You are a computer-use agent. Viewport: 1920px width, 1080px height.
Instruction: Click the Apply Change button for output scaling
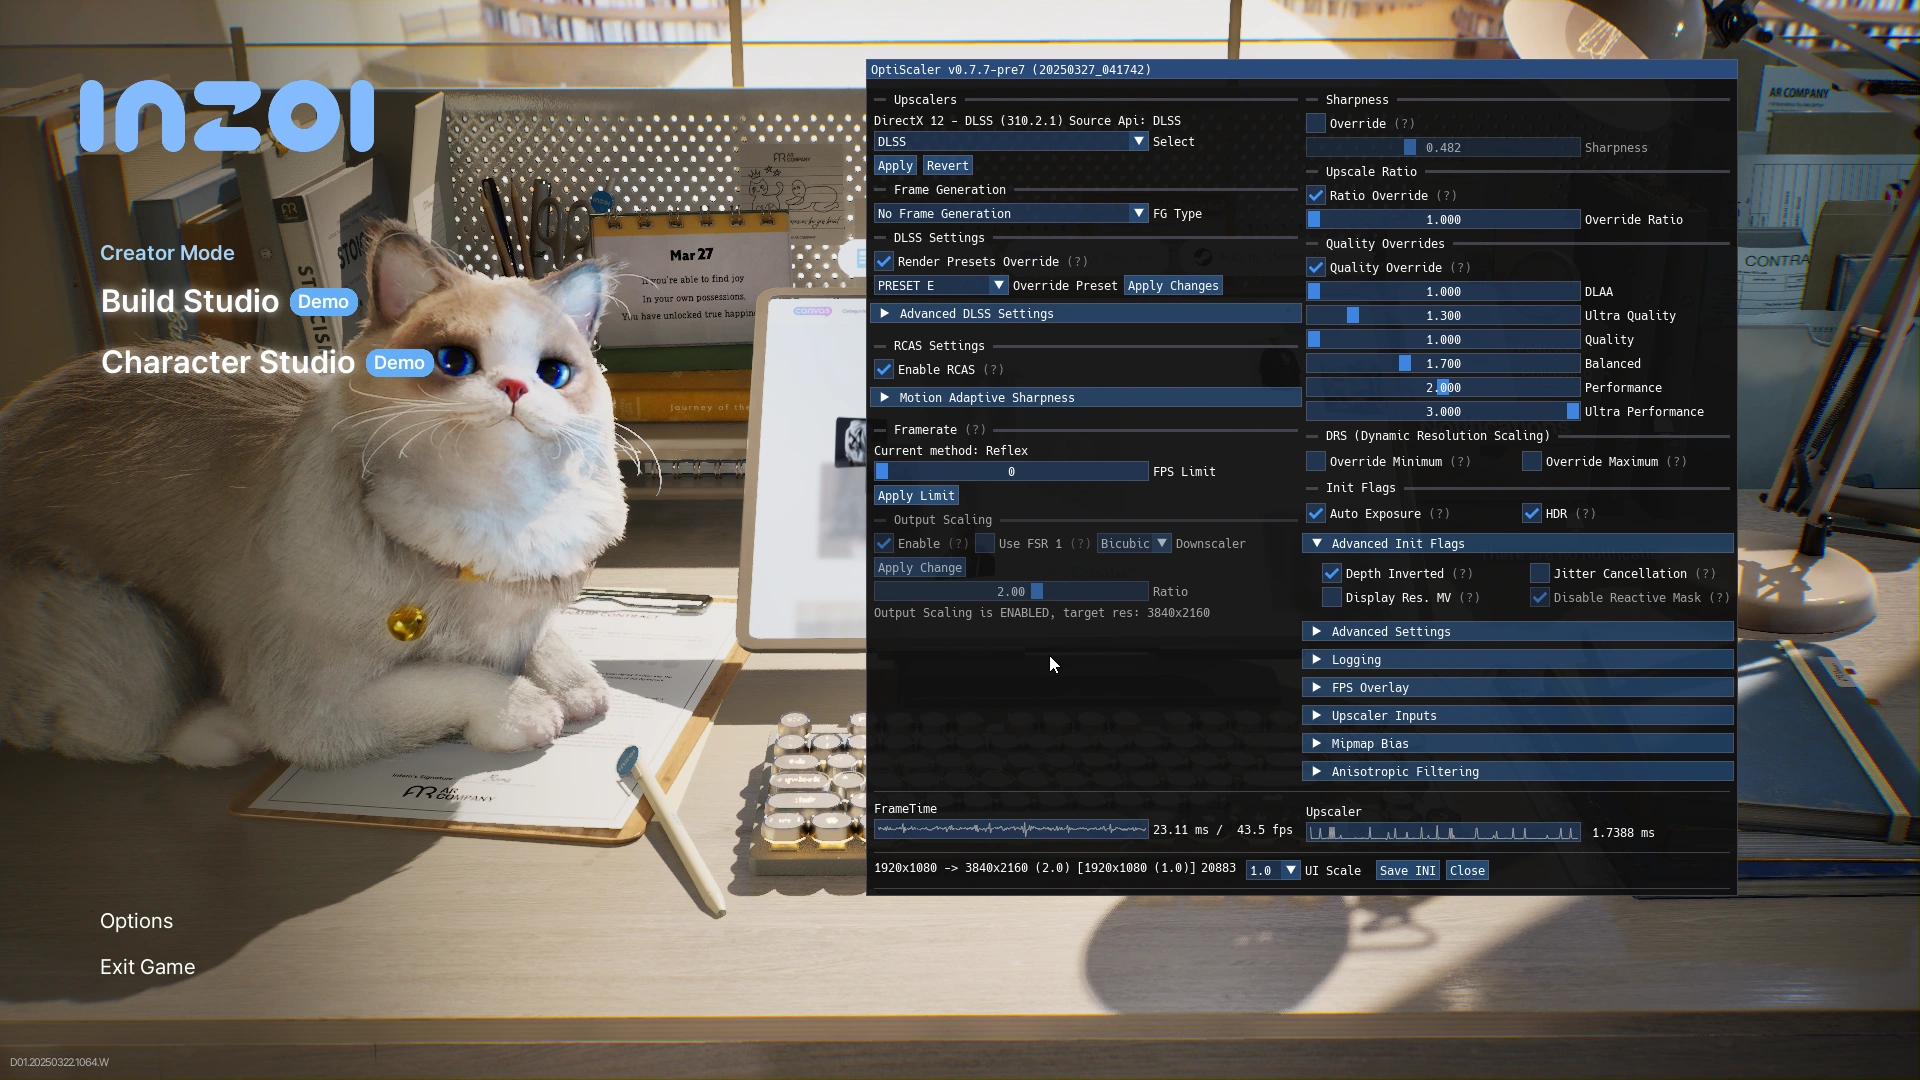920,568
